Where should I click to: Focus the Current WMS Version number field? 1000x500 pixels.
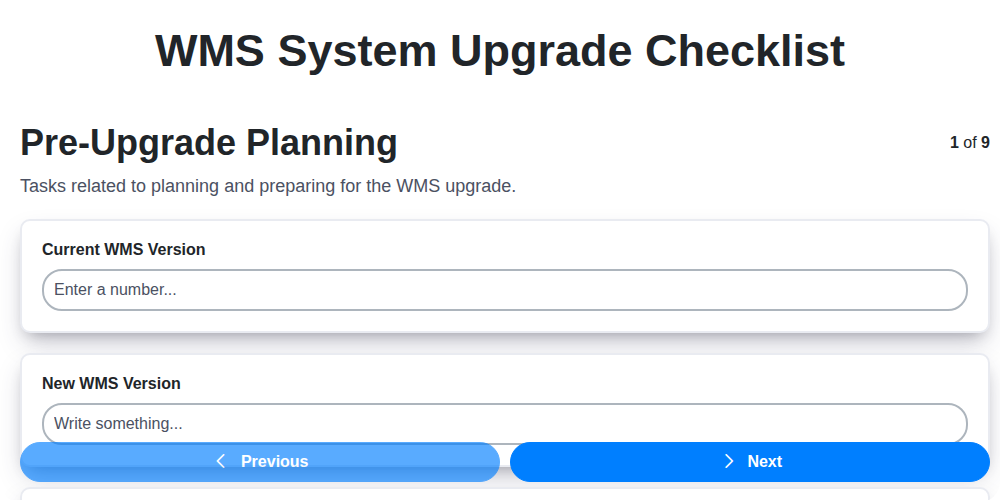click(x=504, y=290)
